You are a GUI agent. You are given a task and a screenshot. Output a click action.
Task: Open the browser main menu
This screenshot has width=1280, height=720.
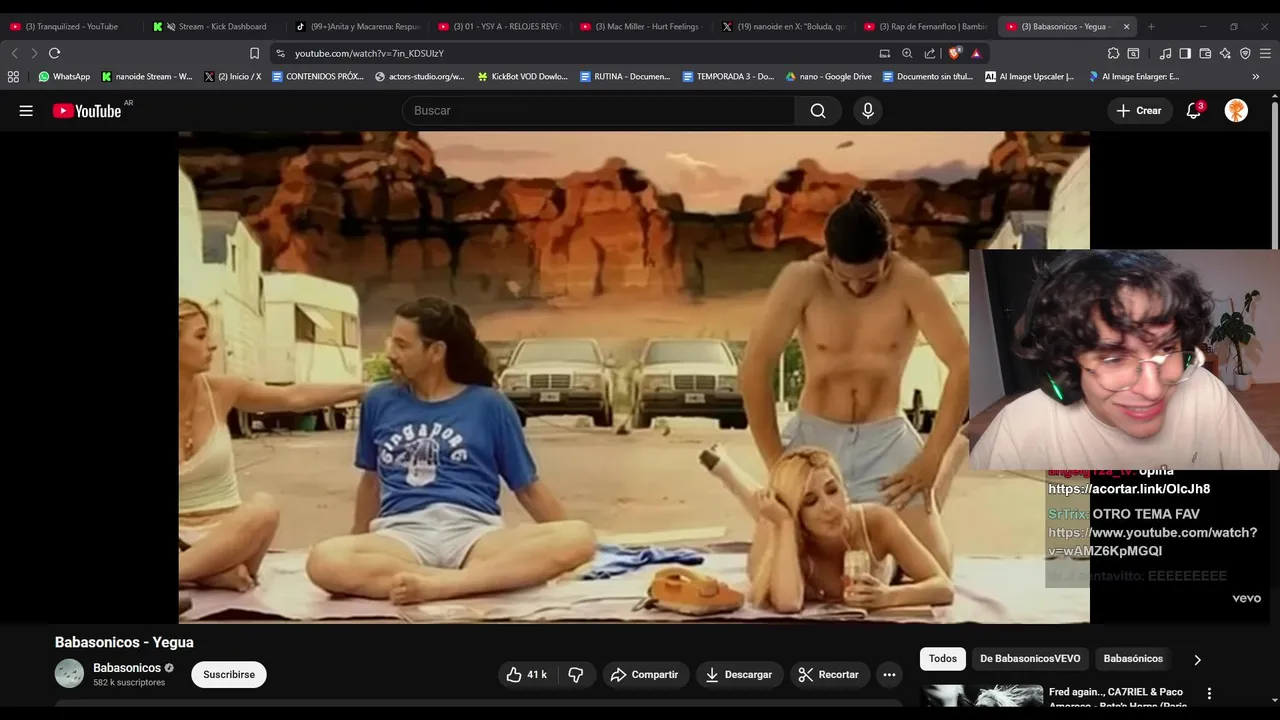(x=1265, y=53)
